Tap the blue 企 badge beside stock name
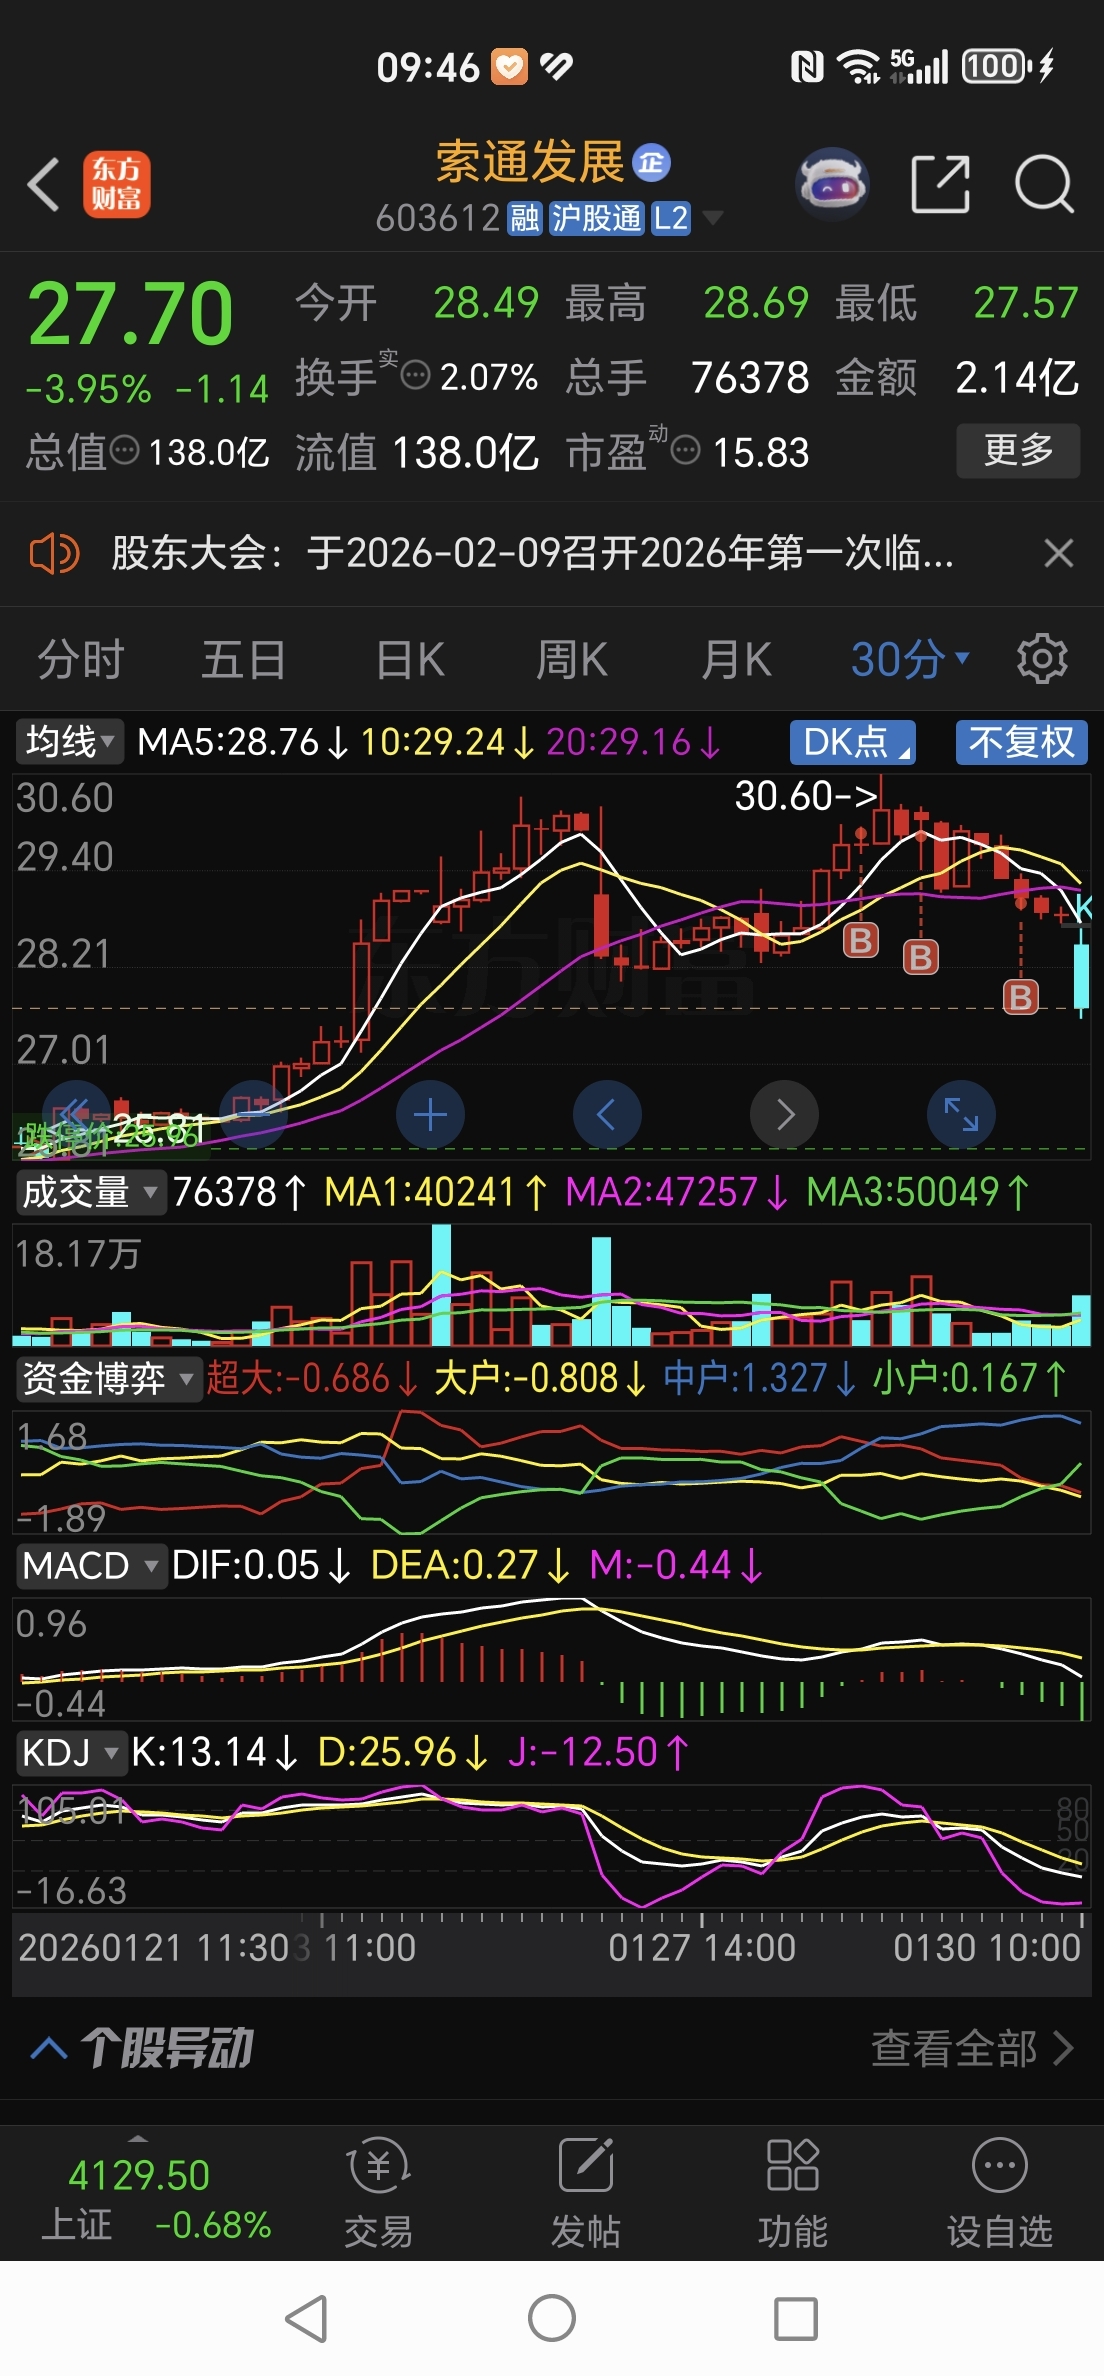1104x2376 pixels. [x=651, y=163]
